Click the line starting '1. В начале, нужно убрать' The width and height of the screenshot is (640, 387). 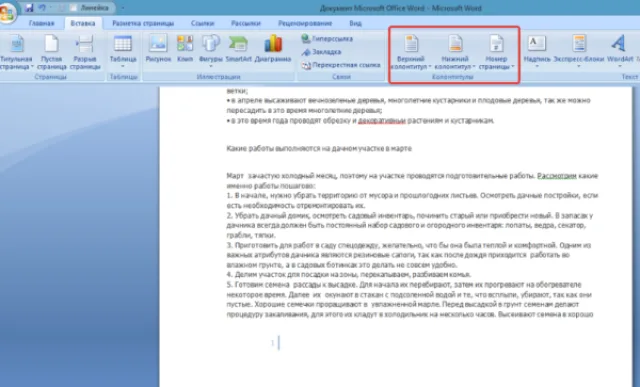[x=412, y=196]
